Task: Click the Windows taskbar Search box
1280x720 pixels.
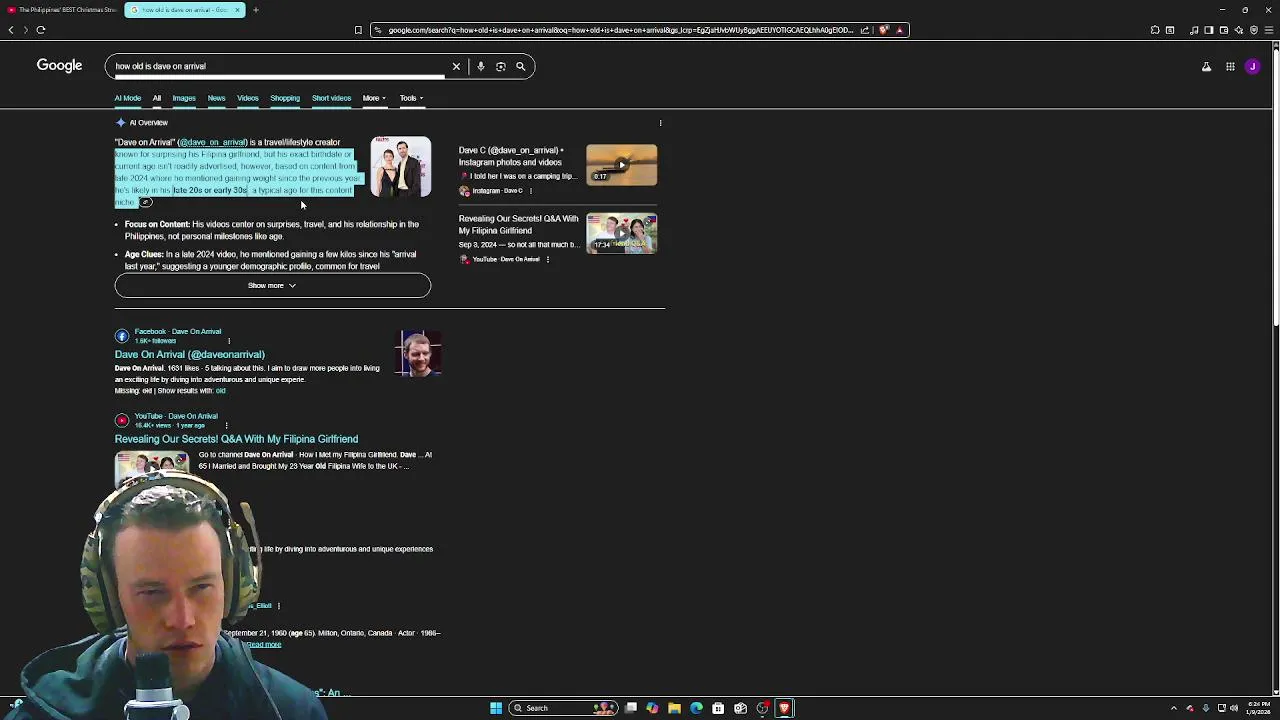Action: coord(563,708)
